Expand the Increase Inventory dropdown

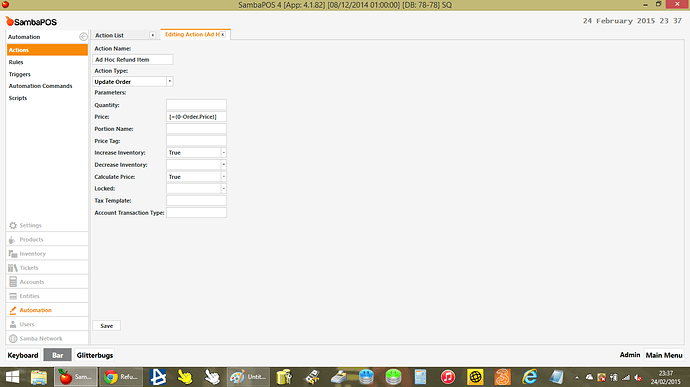point(224,153)
